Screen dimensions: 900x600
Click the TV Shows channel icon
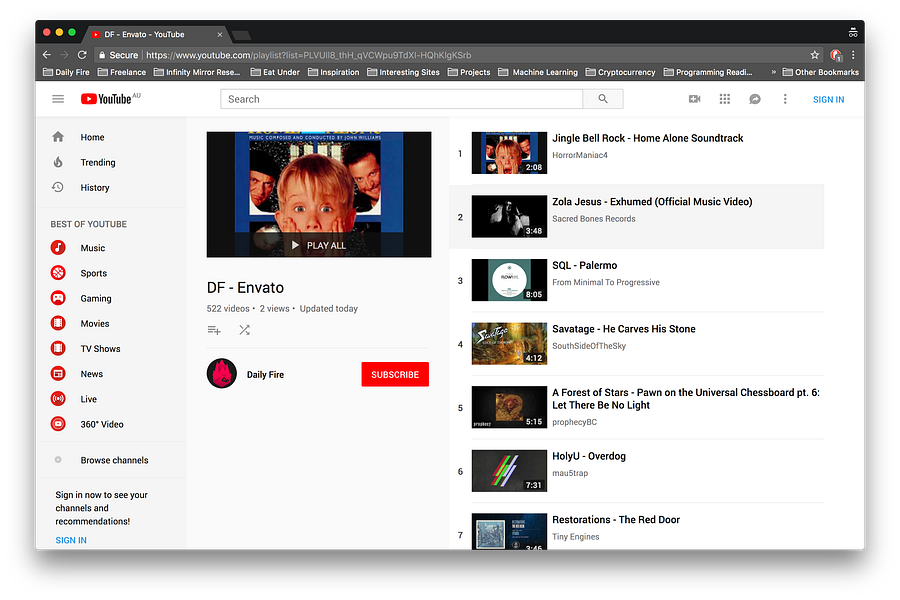click(58, 348)
